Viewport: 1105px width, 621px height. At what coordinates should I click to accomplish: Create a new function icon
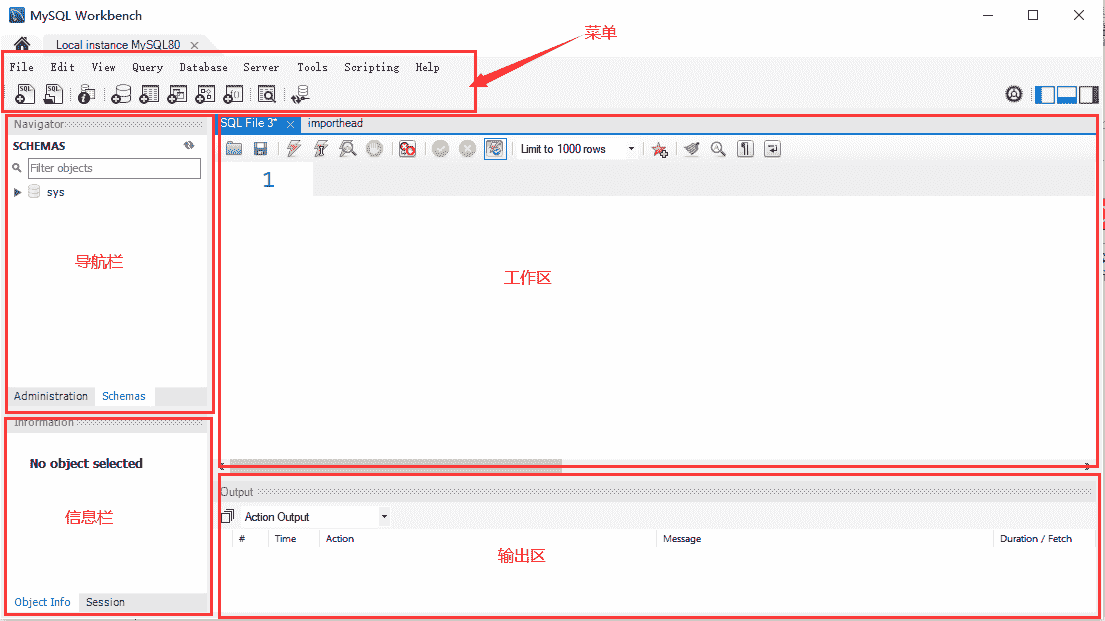(233, 94)
